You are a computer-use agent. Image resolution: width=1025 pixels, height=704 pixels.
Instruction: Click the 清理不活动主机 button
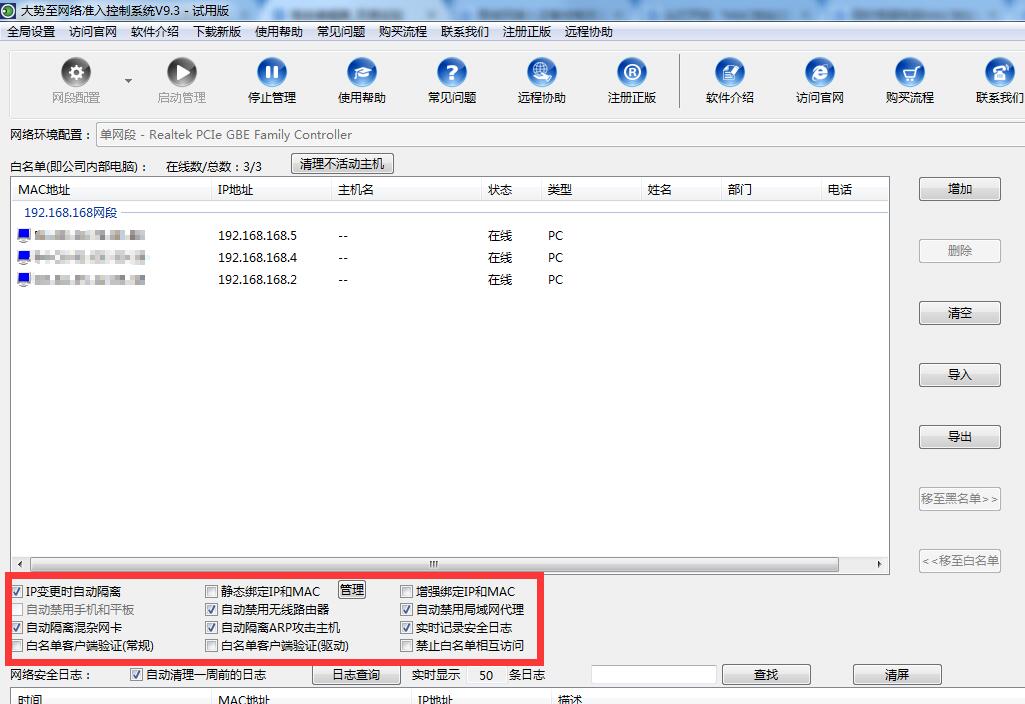342,164
